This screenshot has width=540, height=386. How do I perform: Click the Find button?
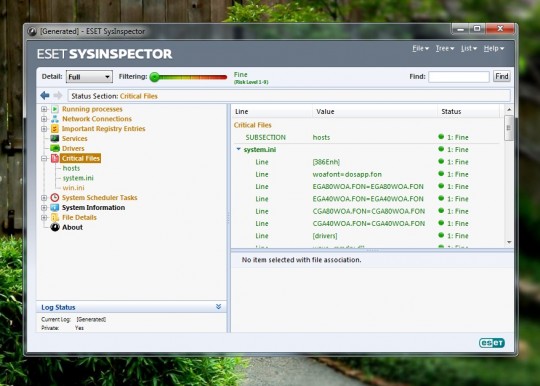[501, 76]
